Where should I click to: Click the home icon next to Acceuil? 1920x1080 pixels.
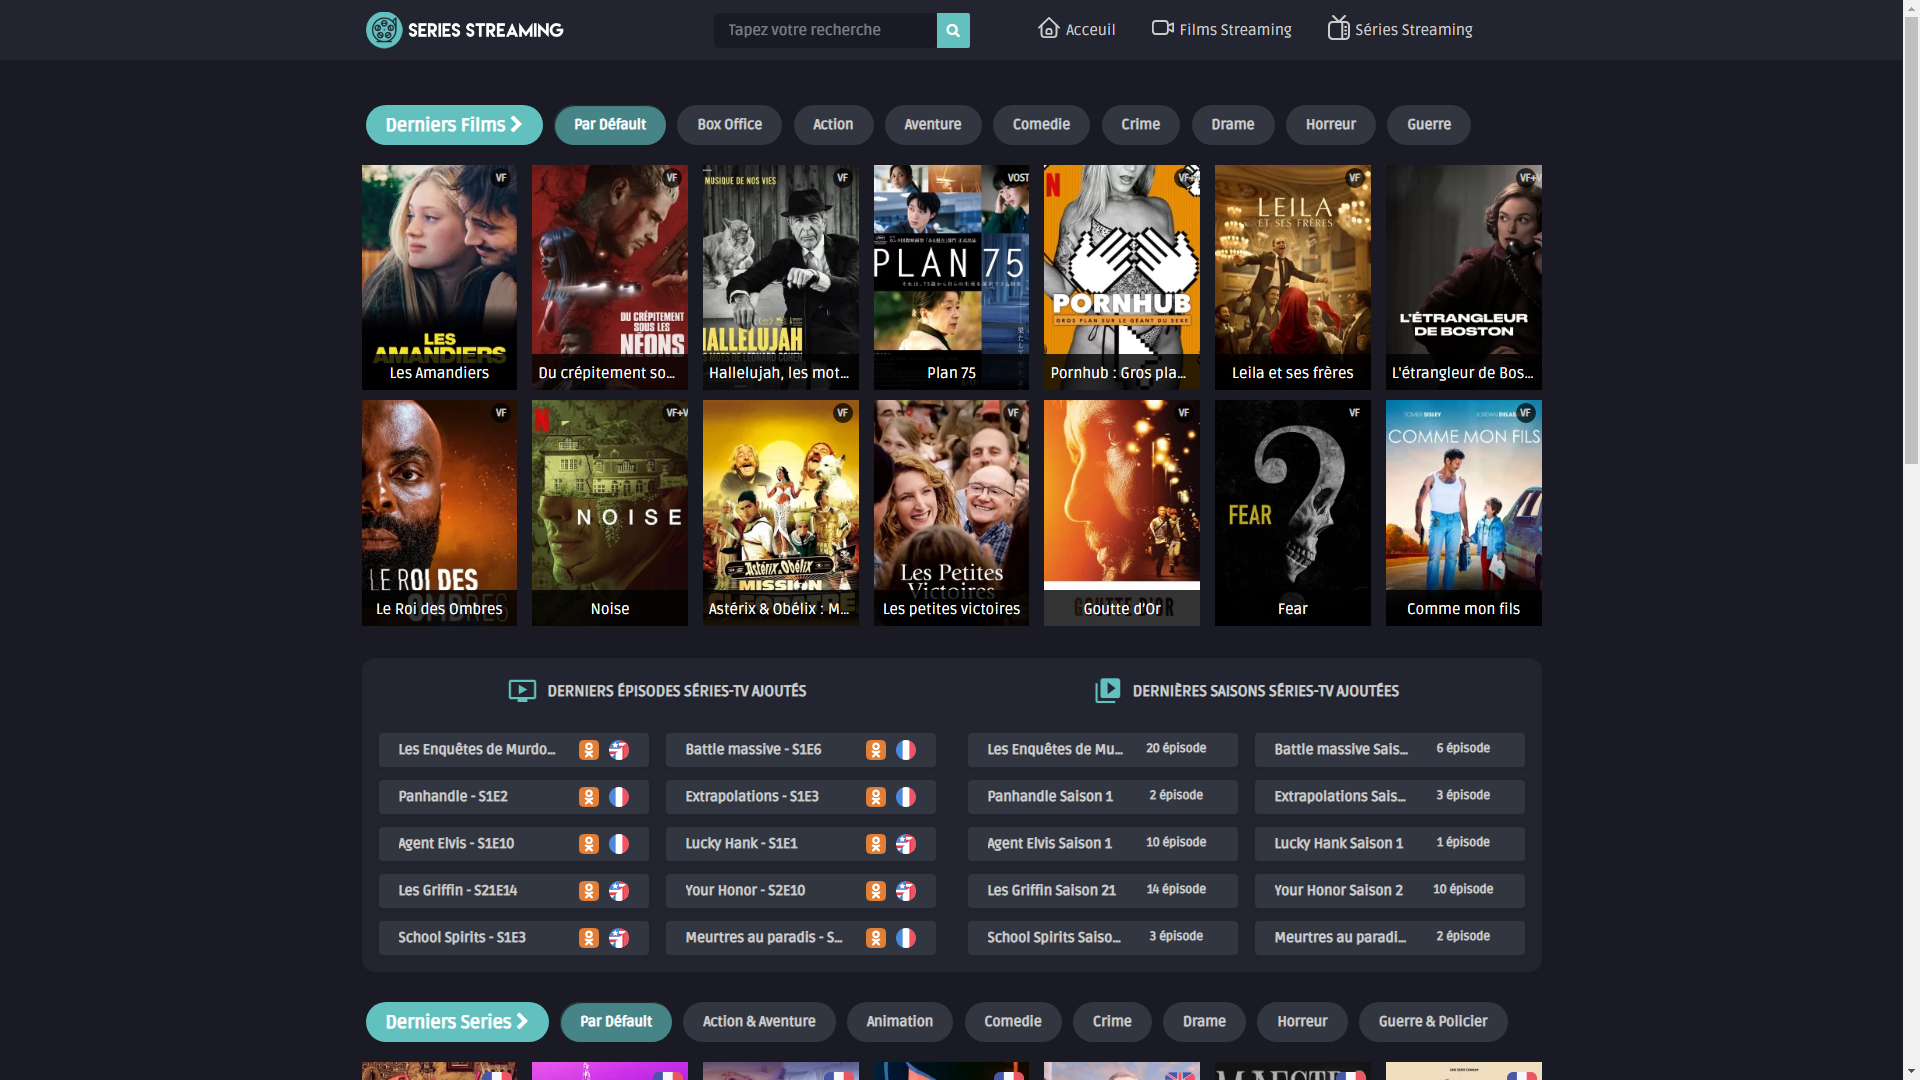click(1048, 28)
